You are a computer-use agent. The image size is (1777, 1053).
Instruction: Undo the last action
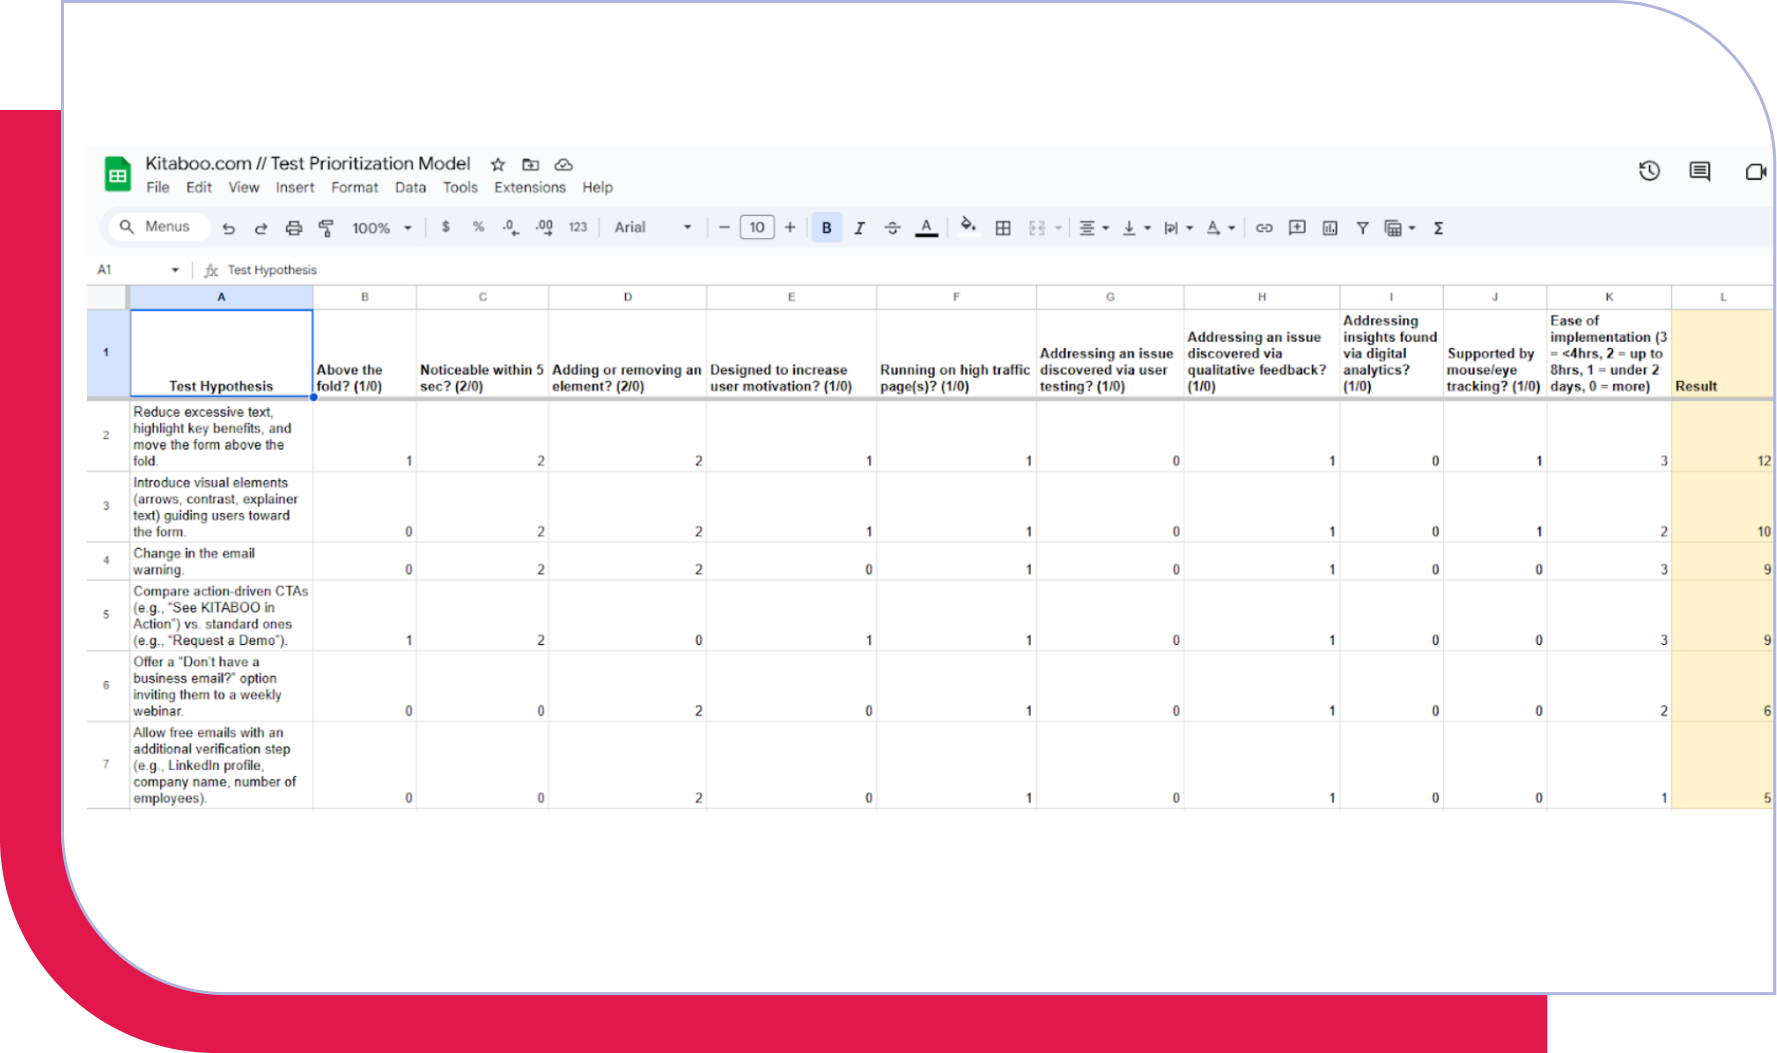(x=228, y=228)
